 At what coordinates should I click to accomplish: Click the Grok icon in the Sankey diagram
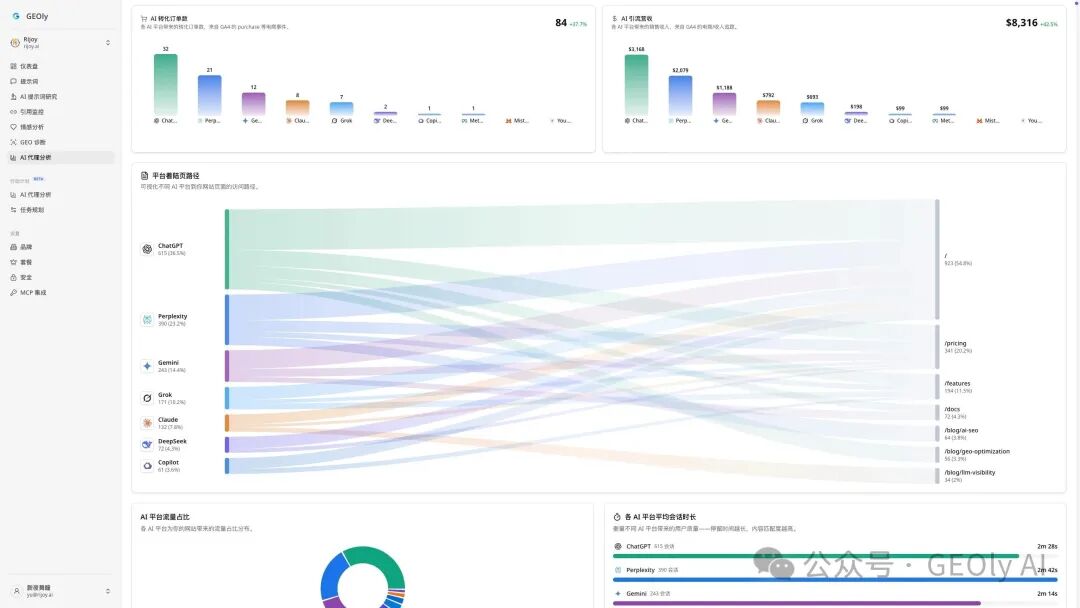(x=147, y=398)
